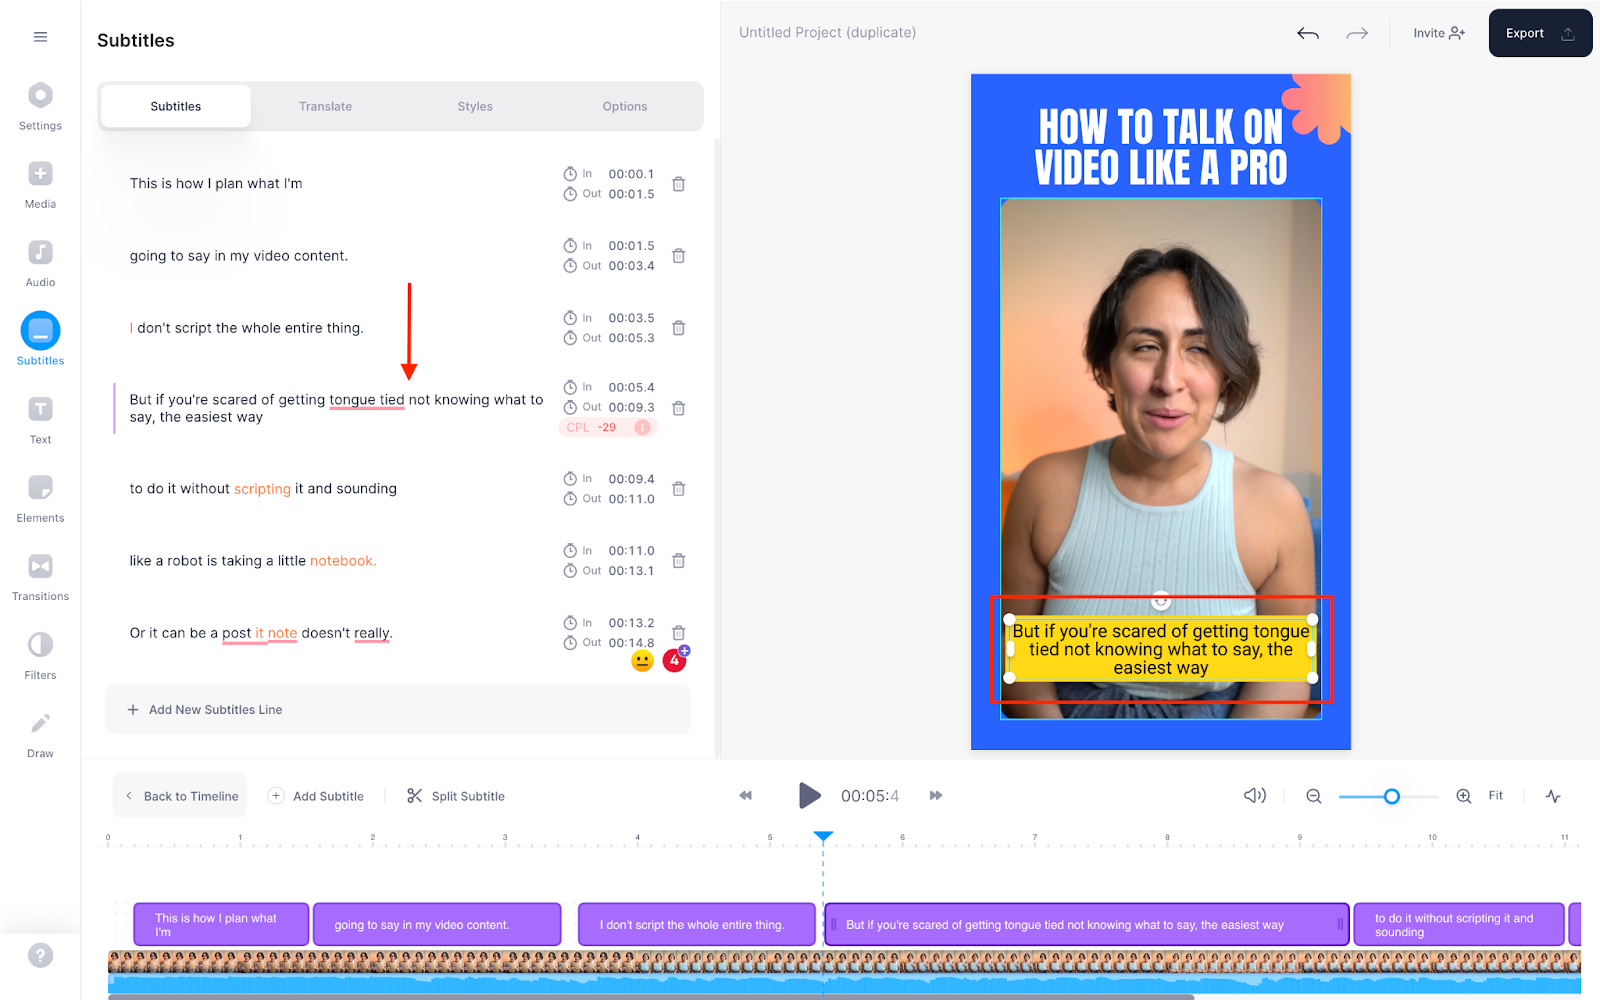
Task: Click the Out time 00:09.3
Action: [x=632, y=408]
